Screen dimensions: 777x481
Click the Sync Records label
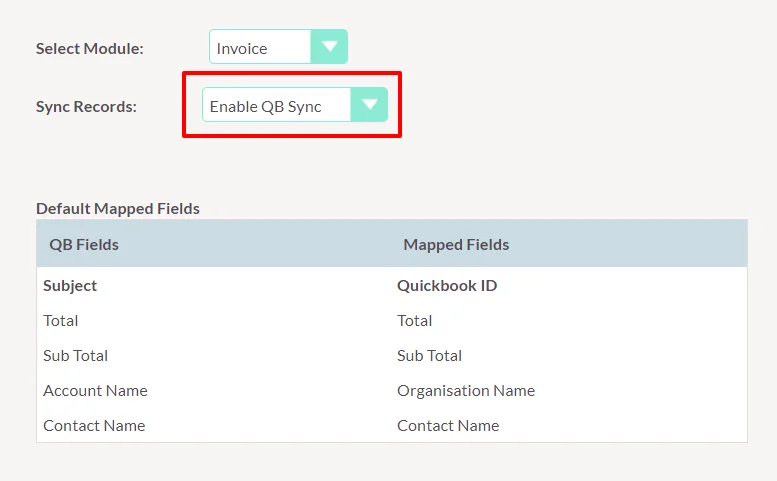[86, 106]
